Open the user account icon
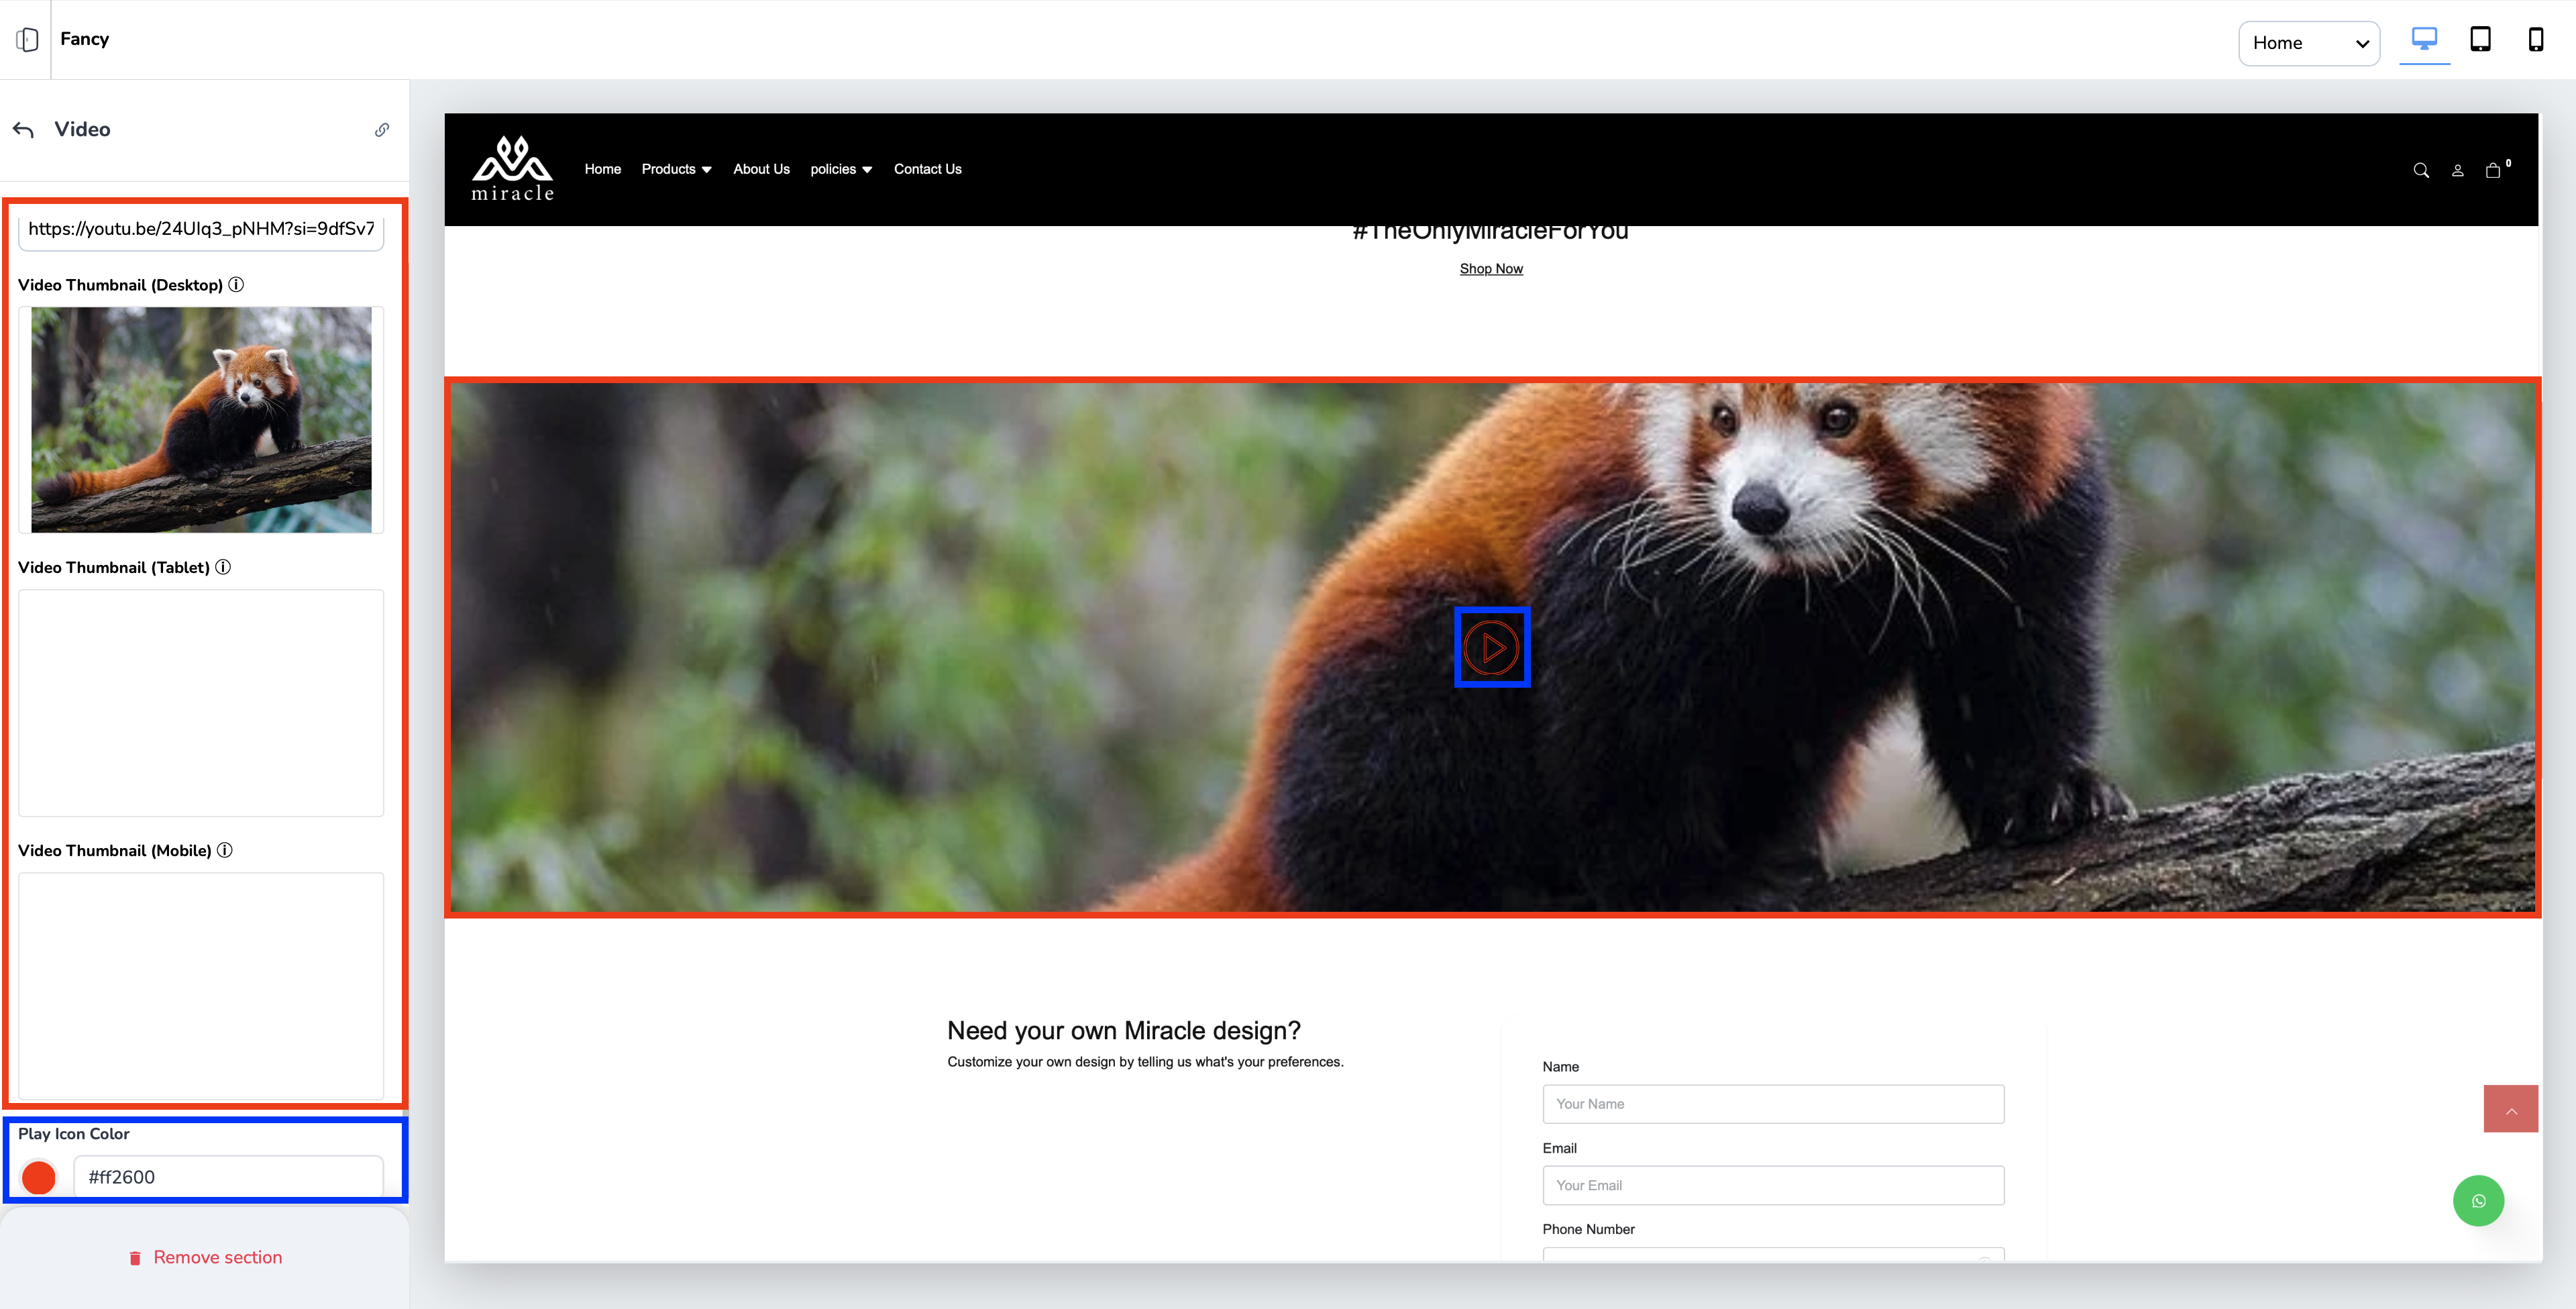 (x=2457, y=170)
